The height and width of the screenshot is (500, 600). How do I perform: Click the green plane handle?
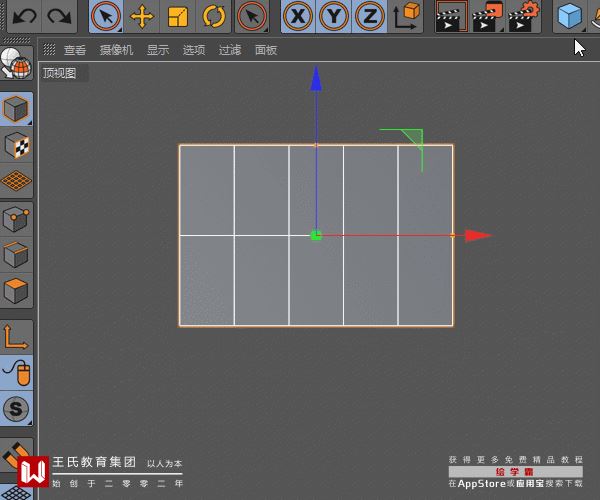click(413, 138)
